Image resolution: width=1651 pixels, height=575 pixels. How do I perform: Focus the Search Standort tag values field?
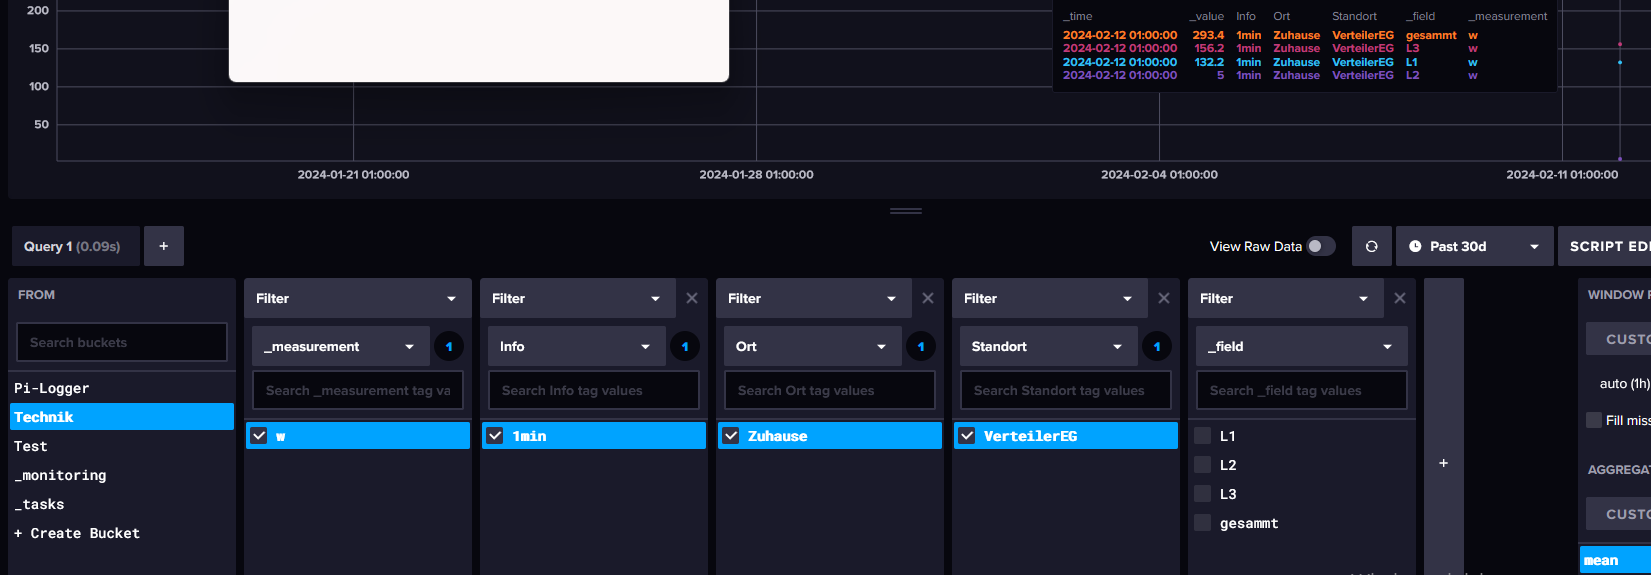point(1066,390)
